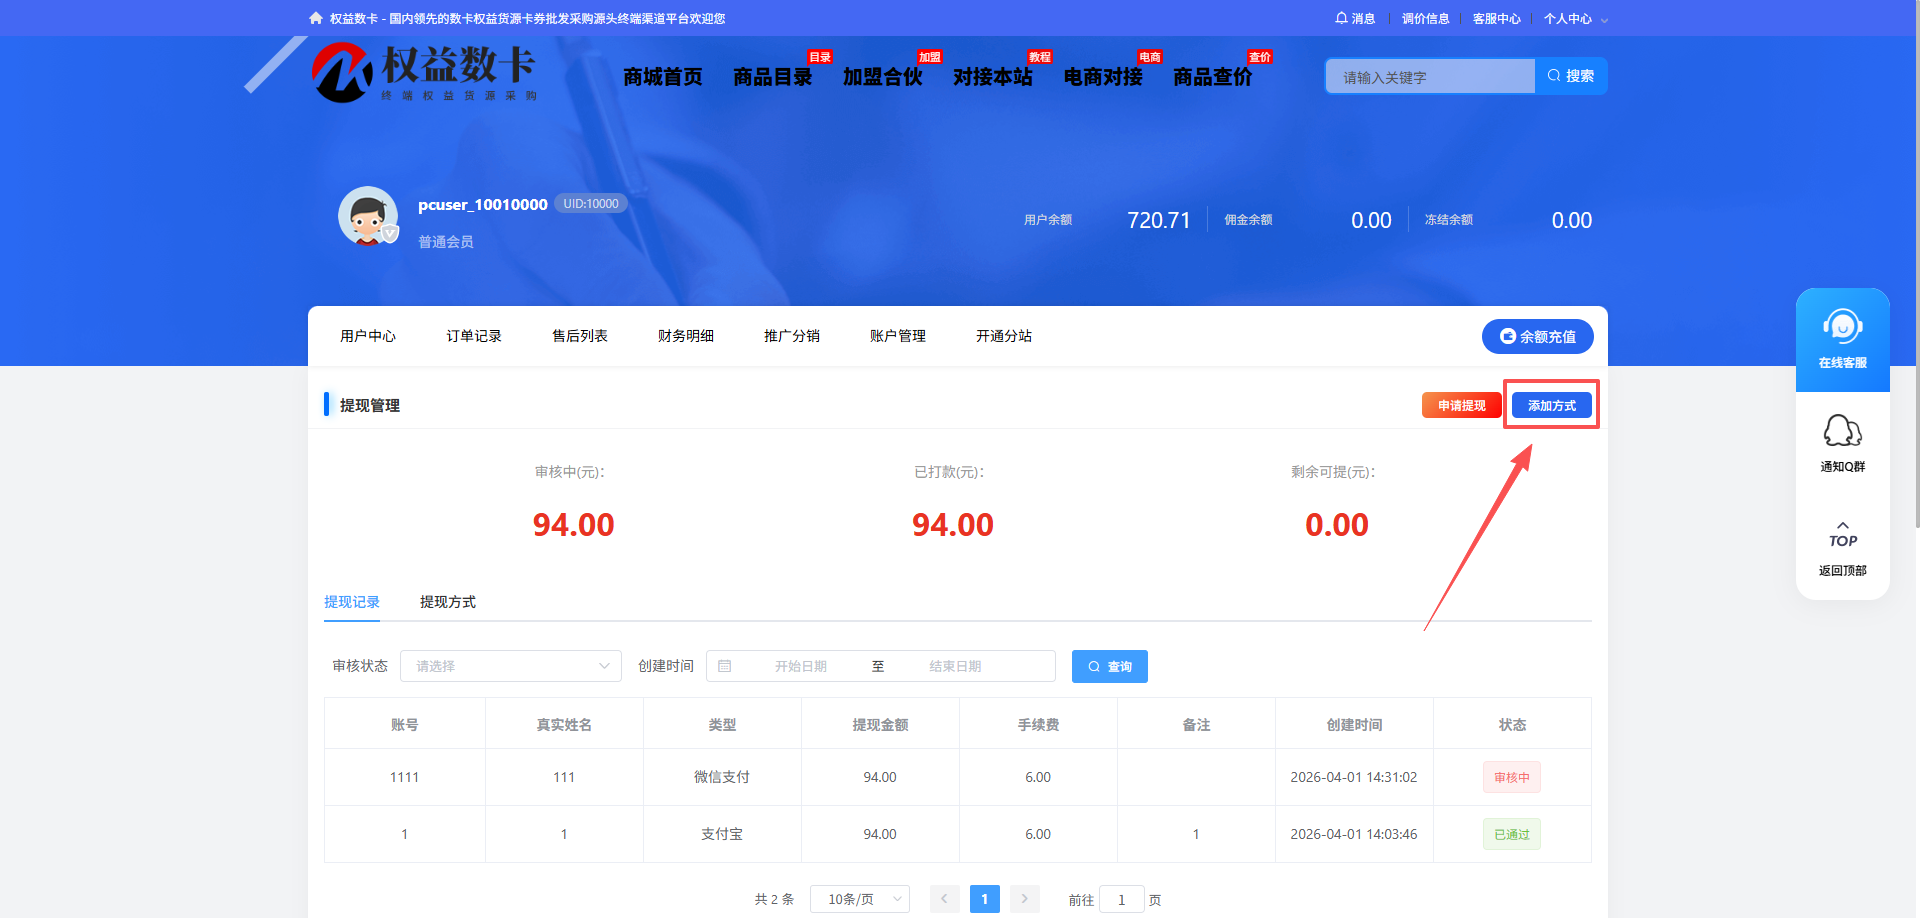The height and width of the screenshot is (918, 1920).
Task: Open the 10条/页 page size dropdown
Action: [858, 898]
